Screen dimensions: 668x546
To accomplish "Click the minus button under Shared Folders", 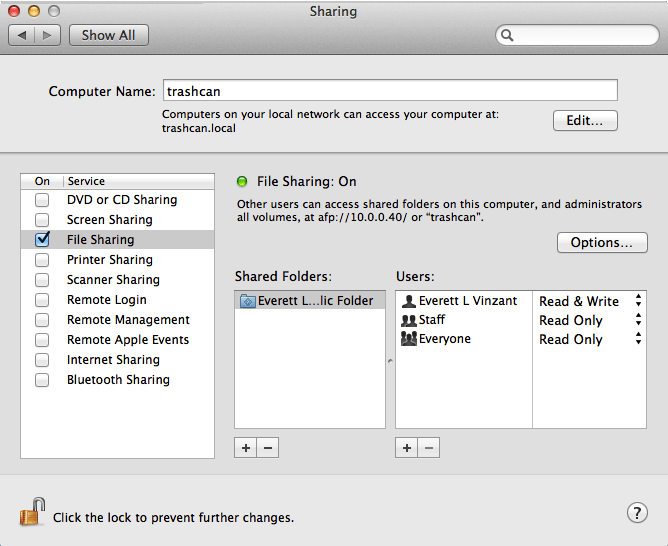I will [267, 448].
